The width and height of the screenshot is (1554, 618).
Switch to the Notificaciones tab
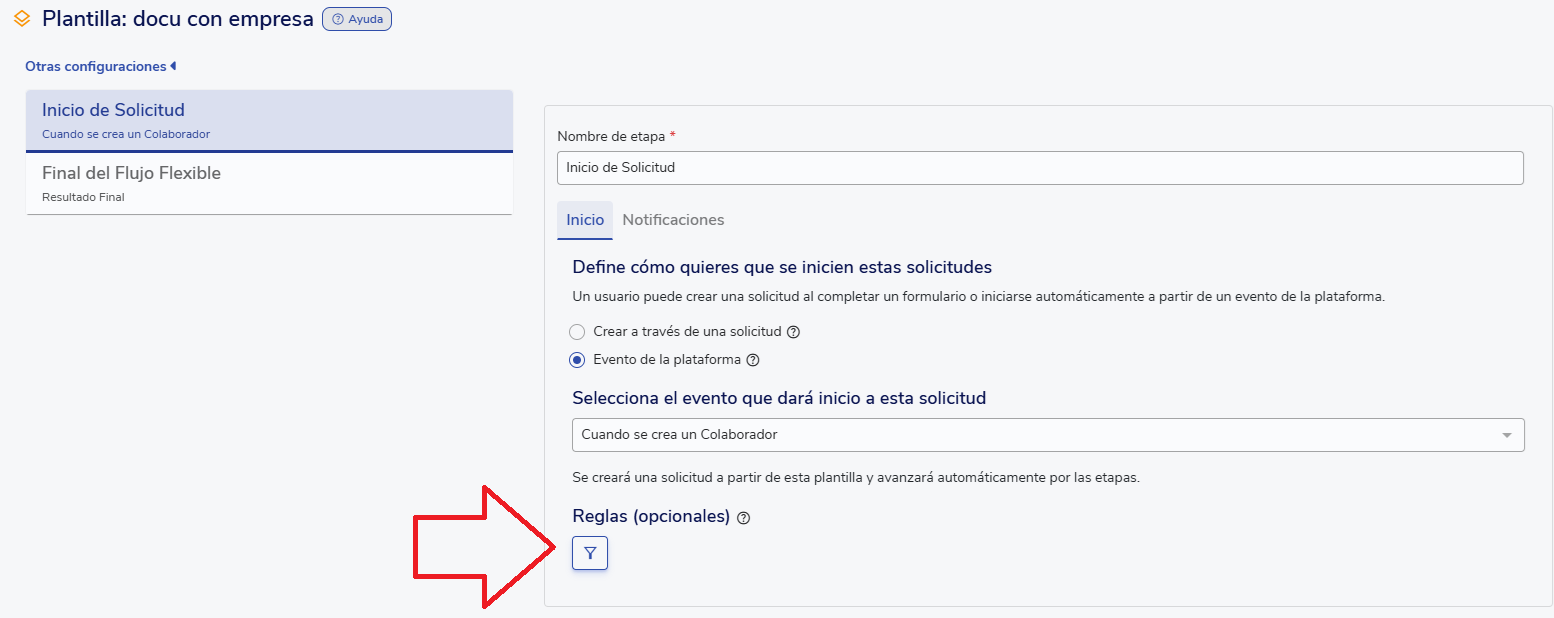coord(673,220)
